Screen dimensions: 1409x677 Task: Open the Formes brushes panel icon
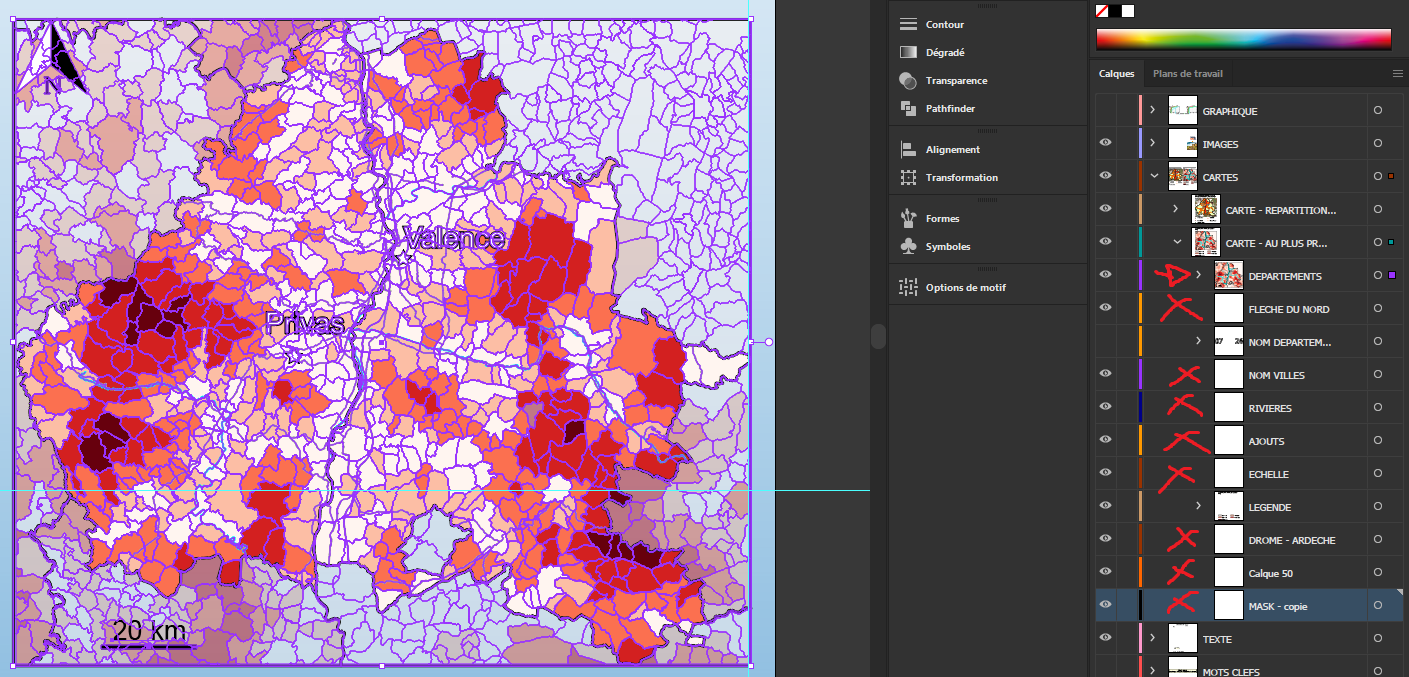tap(908, 218)
